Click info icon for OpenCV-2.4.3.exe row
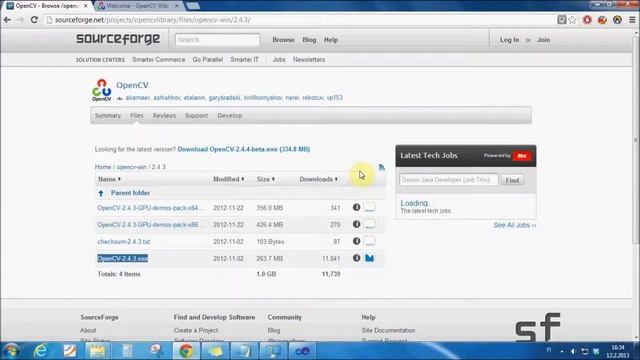The width and height of the screenshot is (640, 360). [x=356, y=258]
